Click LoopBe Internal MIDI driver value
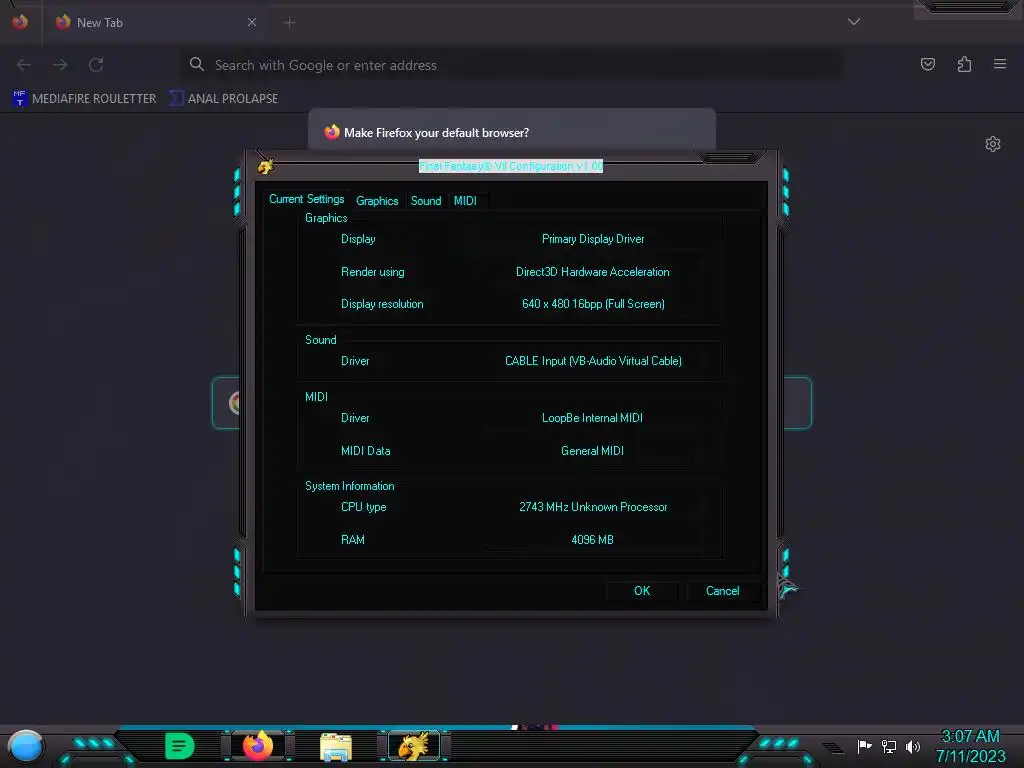Image resolution: width=1024 pixels, height=768 pixels. click(592, 418)
